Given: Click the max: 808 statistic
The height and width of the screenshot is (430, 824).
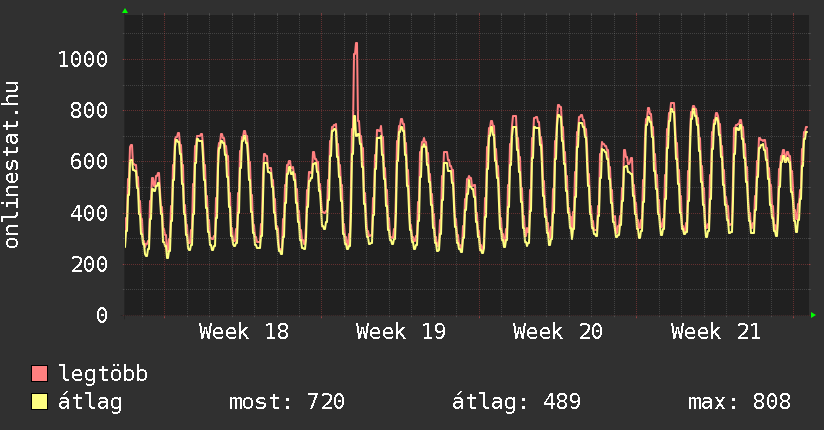Looking at the screenshot, I should coord(739,402).
